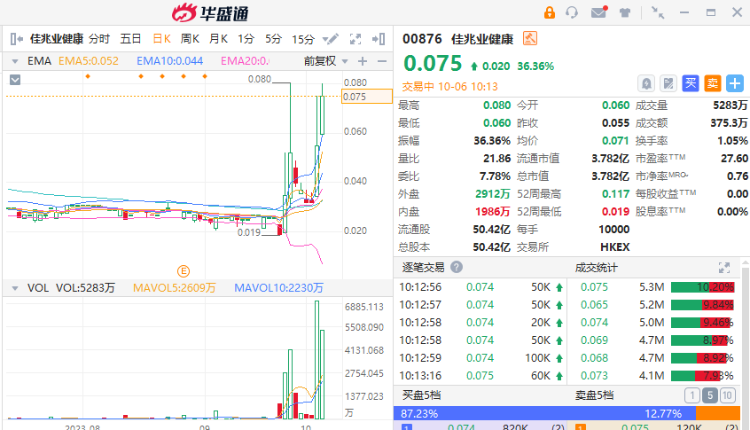Click the 量比 value 21.86
750x430 pixels.
(497, 158)
